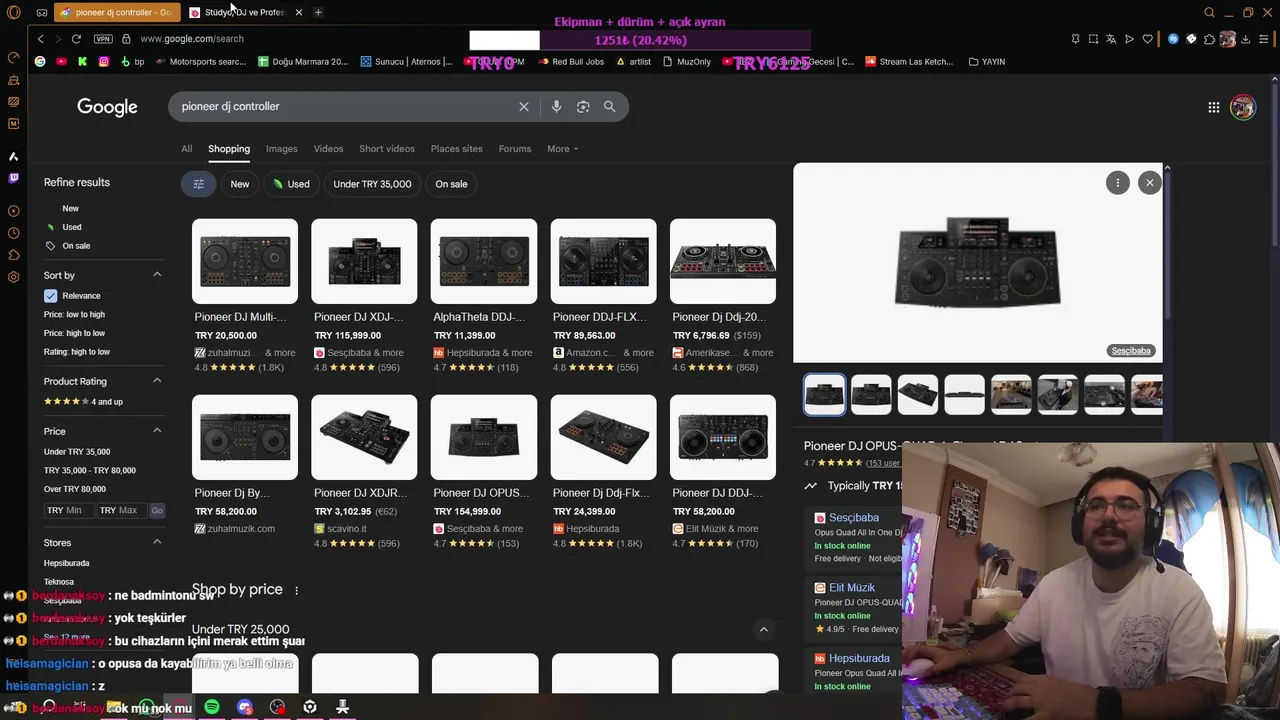Open Twitch in the Opera sidebar
The width and height of the screenshot is (1280, 720).
click(x=13, y=178)
